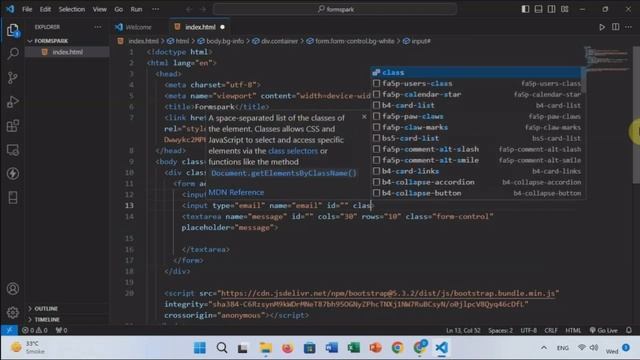Open the body.bg-info breadcrumb dropdown
Viewport: 640px width, 360px height.
(220, 41)
